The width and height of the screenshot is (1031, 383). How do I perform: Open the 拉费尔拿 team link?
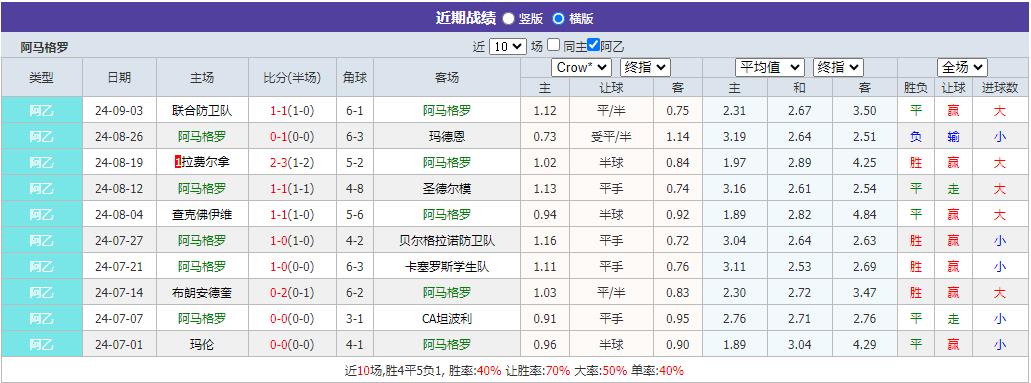click(205, 163)
